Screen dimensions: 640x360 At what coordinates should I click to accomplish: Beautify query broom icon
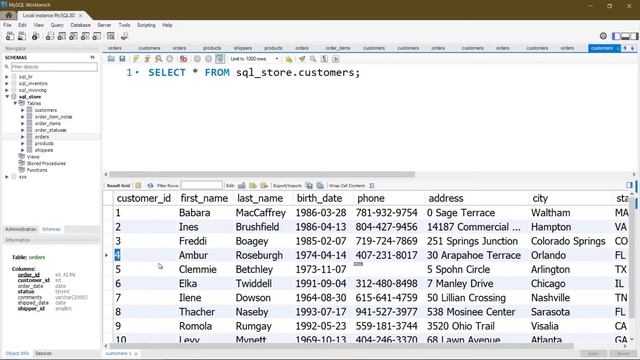point(302,59)
